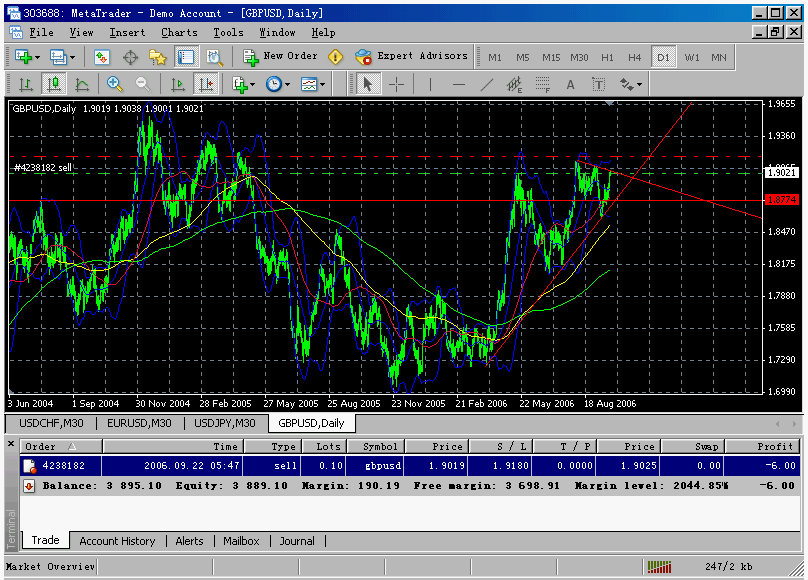This screenshot has height=580, width=808.
Task: Switch to the EURUSD,M30 chart tab
Action: pos(144,423)
